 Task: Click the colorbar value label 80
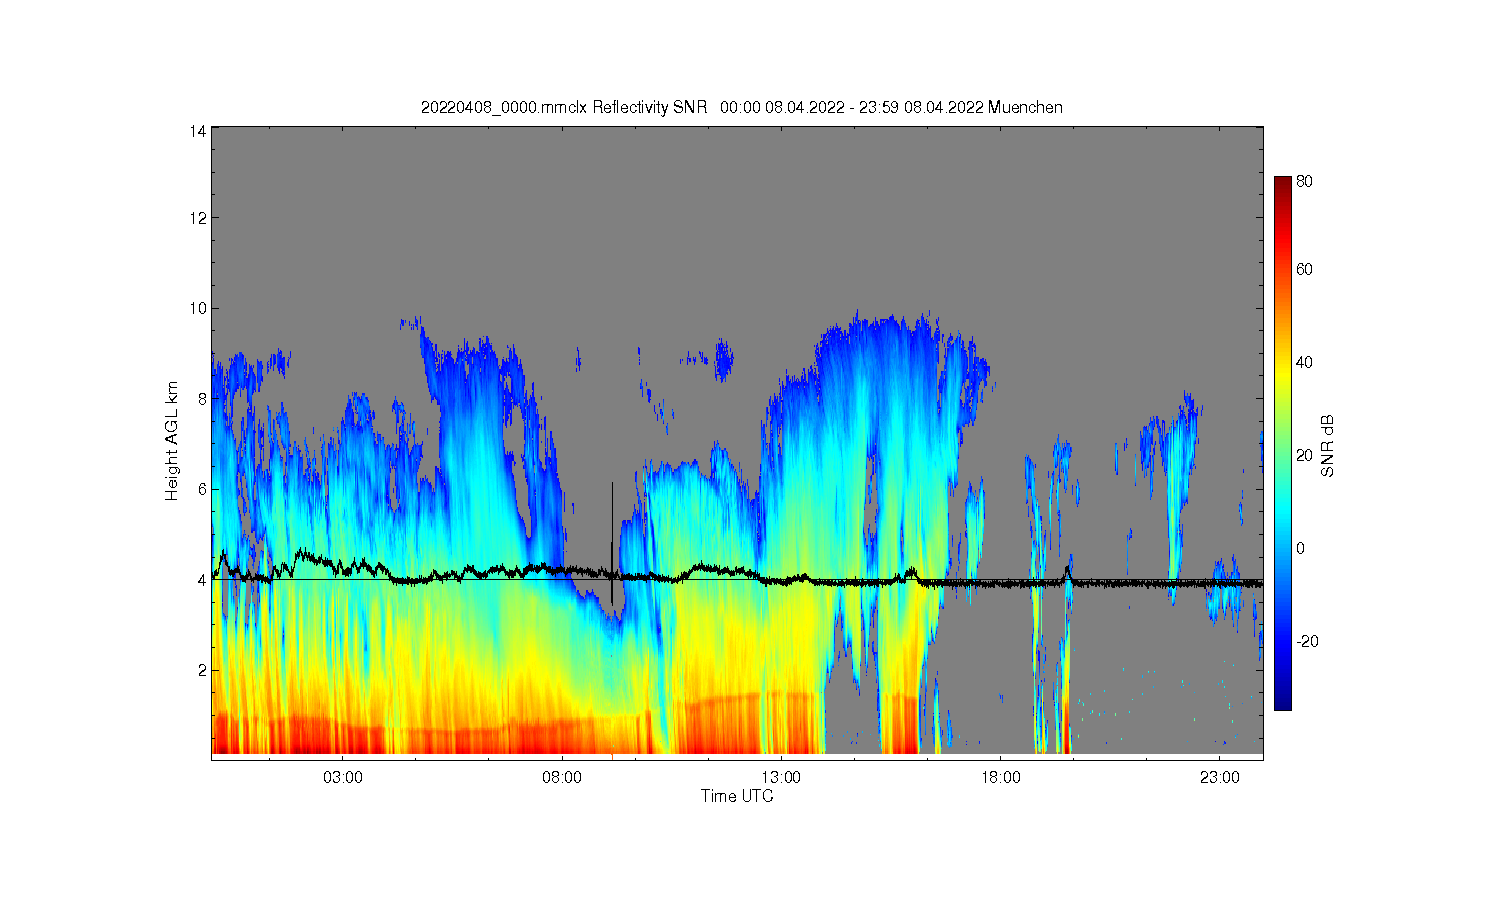pyautogui.click(x=1304, y=182)
